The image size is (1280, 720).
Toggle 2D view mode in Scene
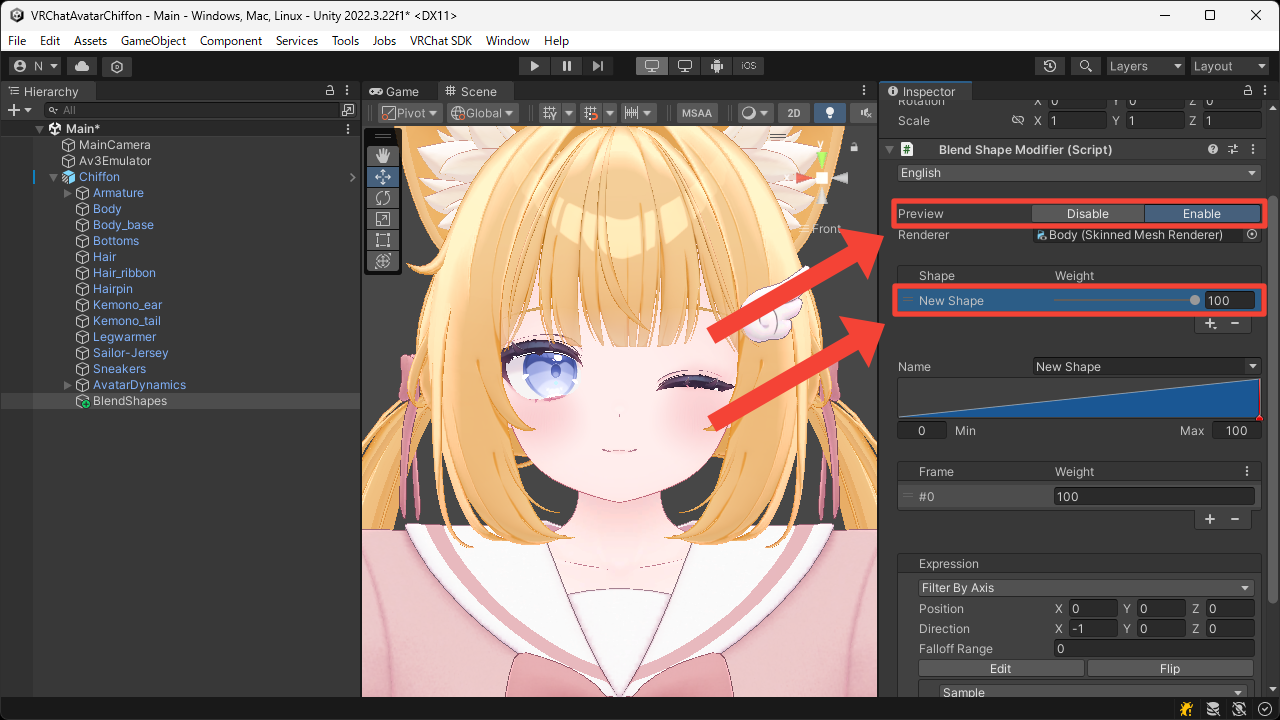[793, 113]
